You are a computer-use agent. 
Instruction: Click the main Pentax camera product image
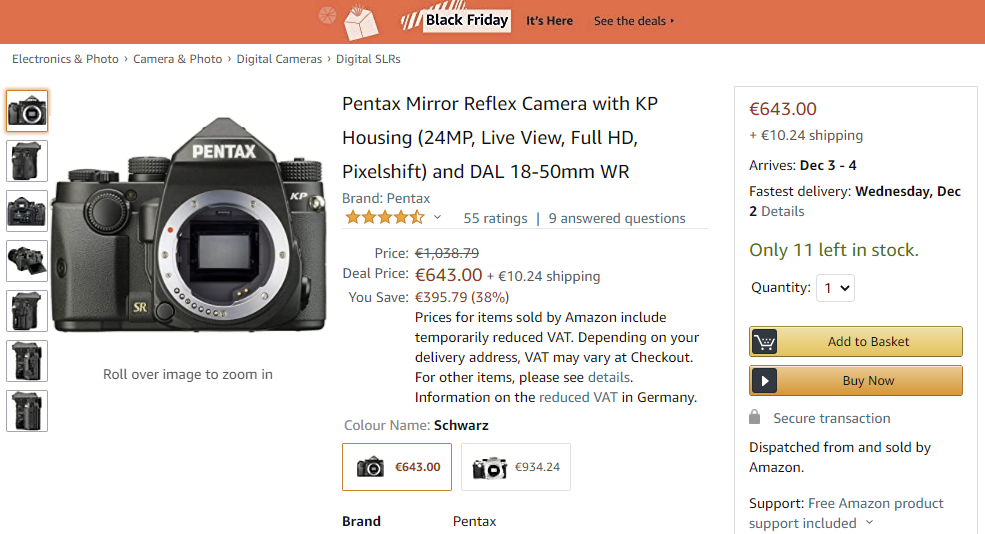point(188,224)
